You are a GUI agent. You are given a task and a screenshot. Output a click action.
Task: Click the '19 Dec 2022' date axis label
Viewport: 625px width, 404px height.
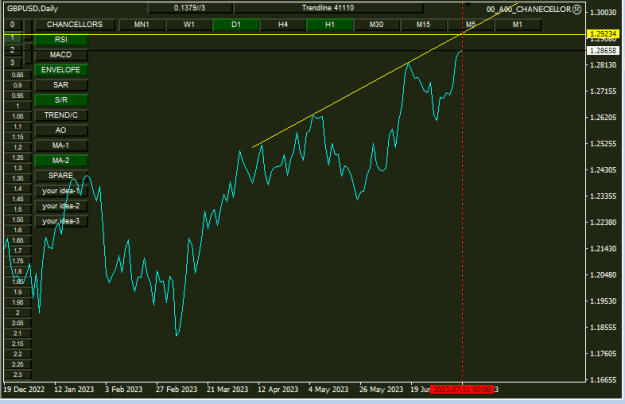tap(24, 389)
